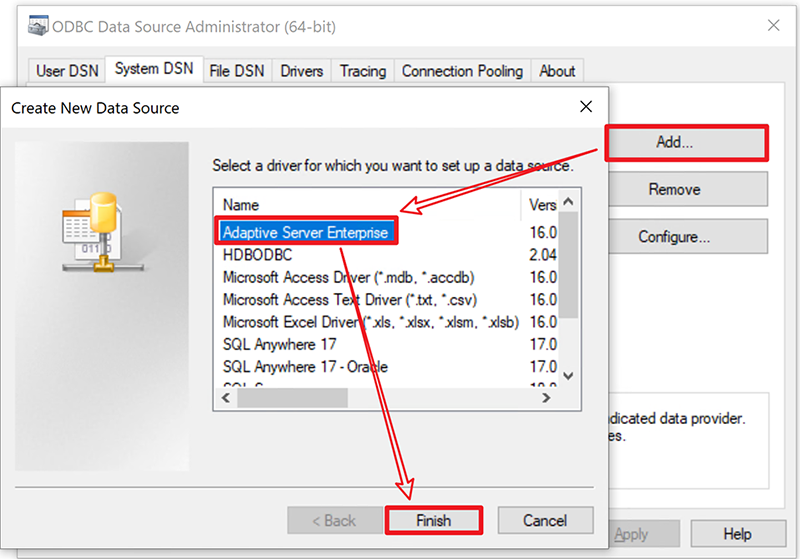Screen dimensions: 800x559
Task: Select the Drivers tab
Action: (x=301, y=71)
